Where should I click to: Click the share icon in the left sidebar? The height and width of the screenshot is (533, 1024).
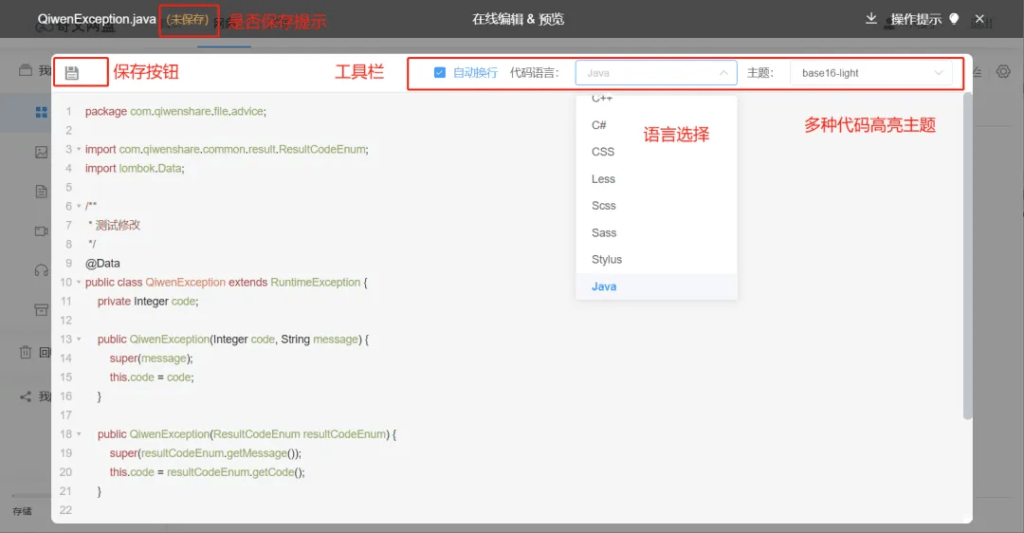pos(26,397)
